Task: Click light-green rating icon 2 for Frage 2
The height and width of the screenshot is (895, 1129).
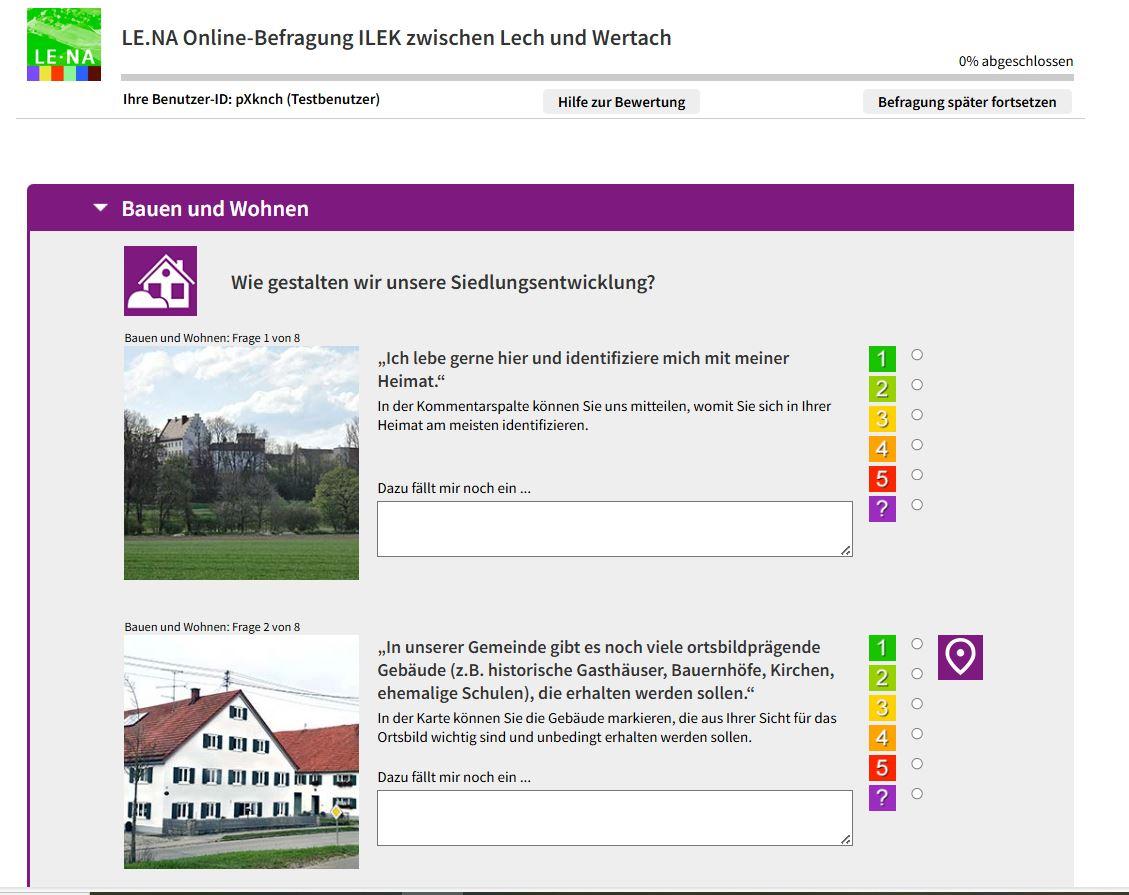Action: (882, 678)
